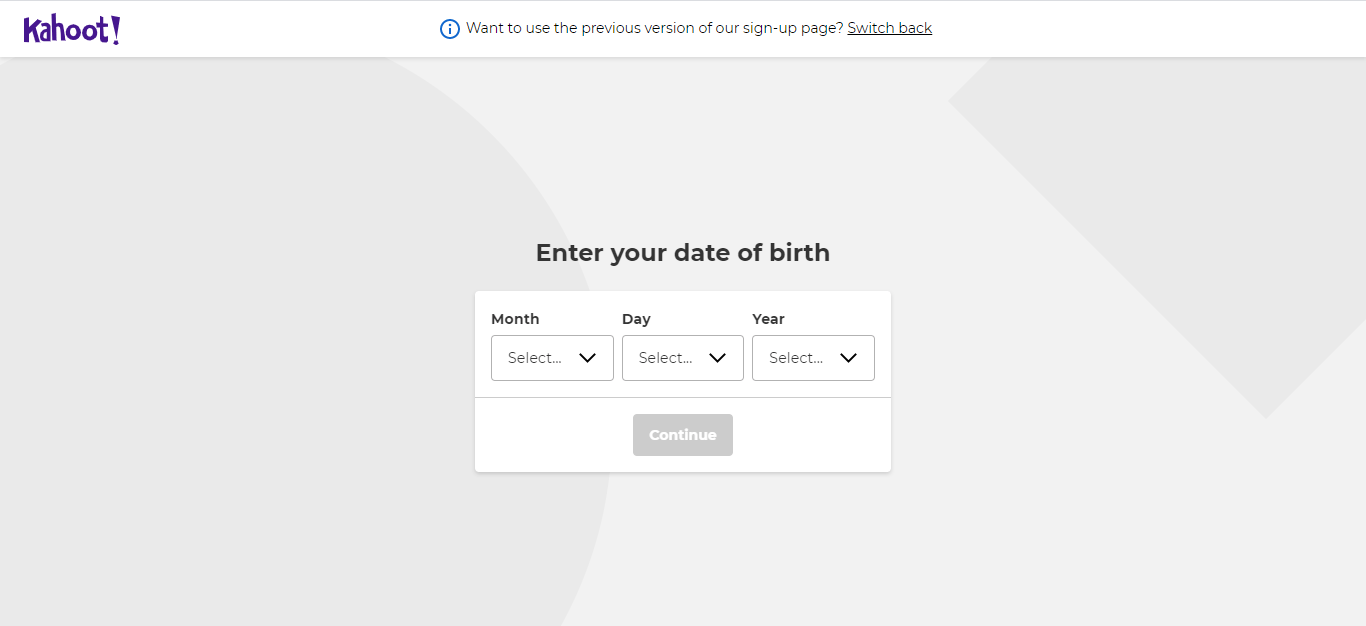The image size is (1366, 626).
Task: Follow the "Switch back" link
Action: (889, 28)
